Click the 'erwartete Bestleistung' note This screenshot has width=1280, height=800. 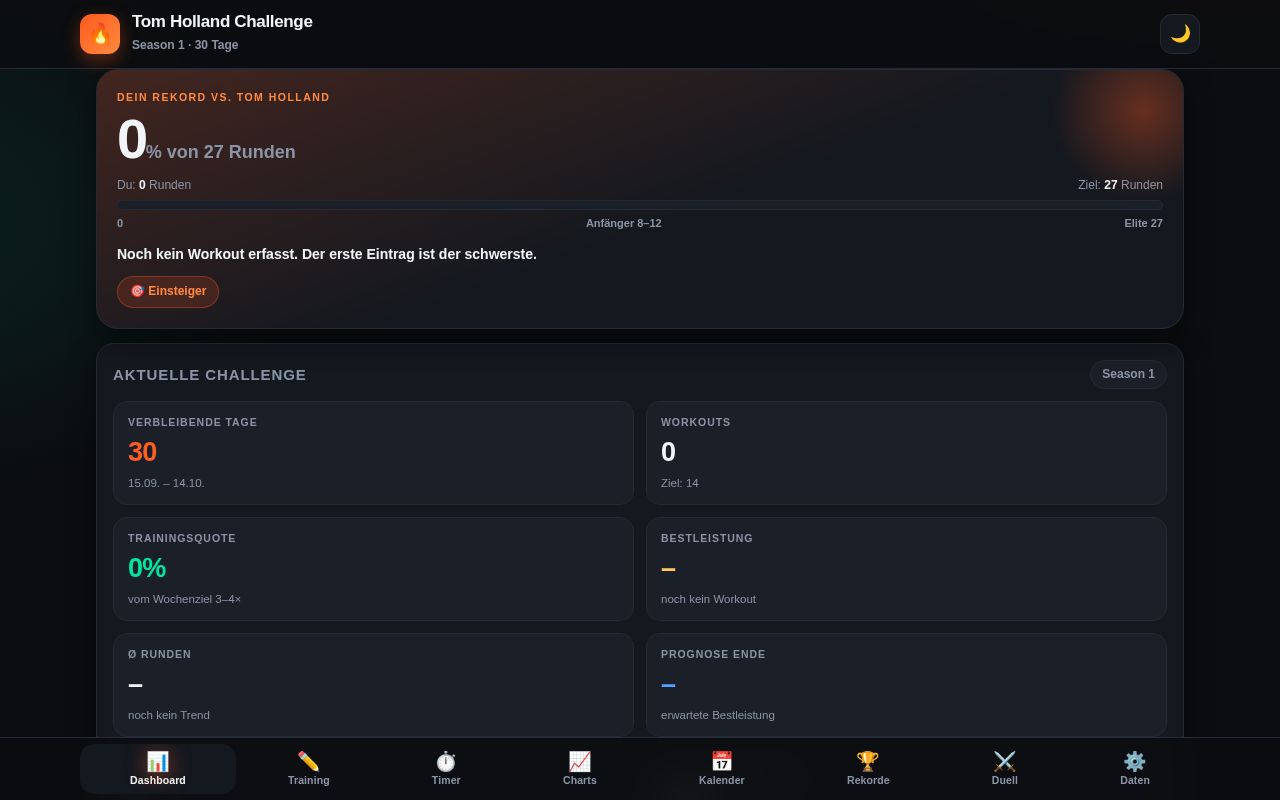pyautogui.click(x=718, y=715)
